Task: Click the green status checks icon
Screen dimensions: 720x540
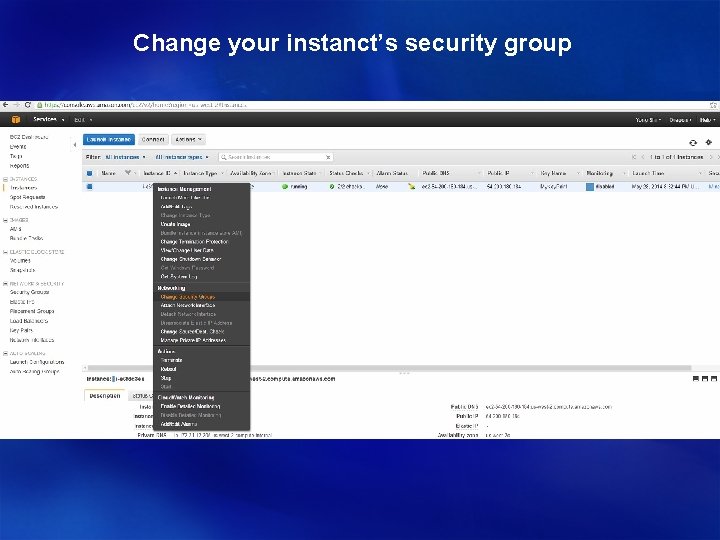Action: point(332,187)
